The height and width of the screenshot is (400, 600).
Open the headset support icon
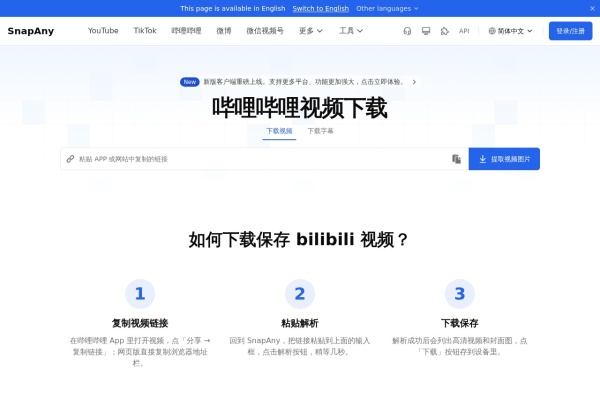pyautogui.click(x=407, y=31)
